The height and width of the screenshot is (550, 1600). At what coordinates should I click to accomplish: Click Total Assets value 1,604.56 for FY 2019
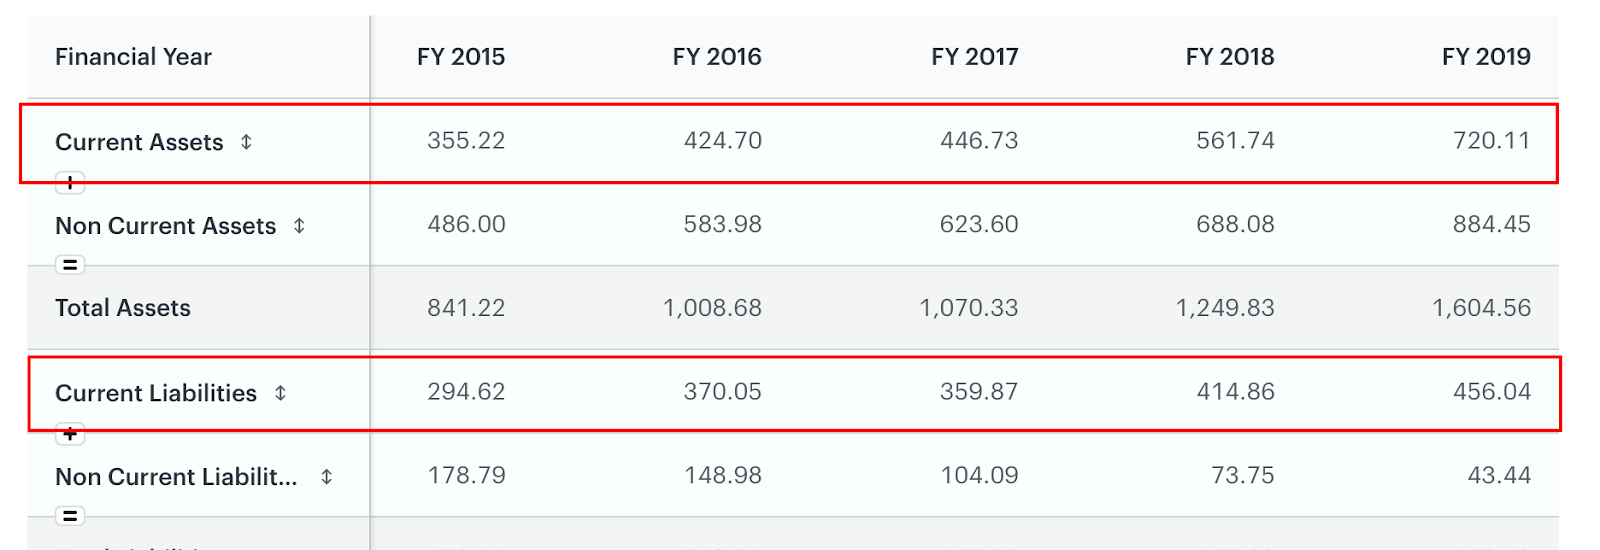click(x=1481, y=308)
